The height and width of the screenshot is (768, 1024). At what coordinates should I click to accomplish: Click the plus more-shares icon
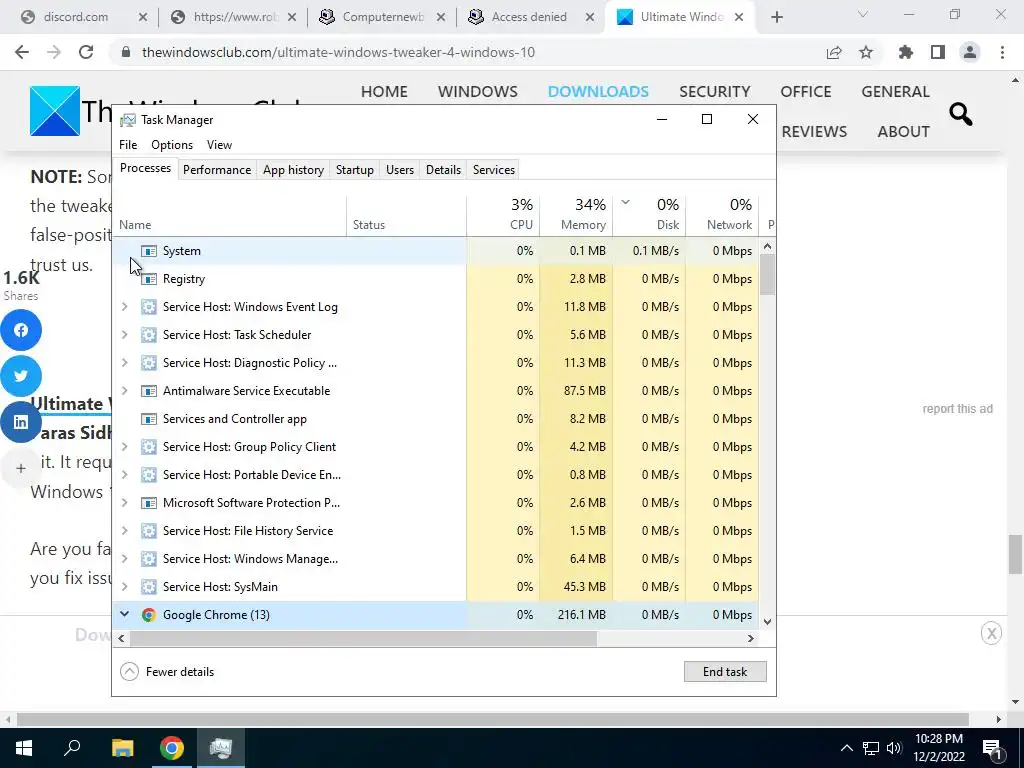pos(21,468)
